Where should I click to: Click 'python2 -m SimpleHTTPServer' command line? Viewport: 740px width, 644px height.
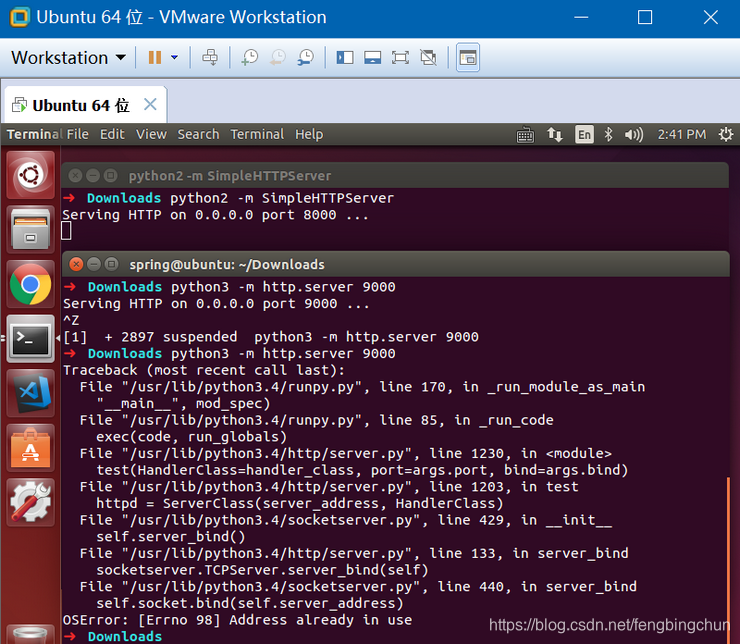tap(282, 198)
